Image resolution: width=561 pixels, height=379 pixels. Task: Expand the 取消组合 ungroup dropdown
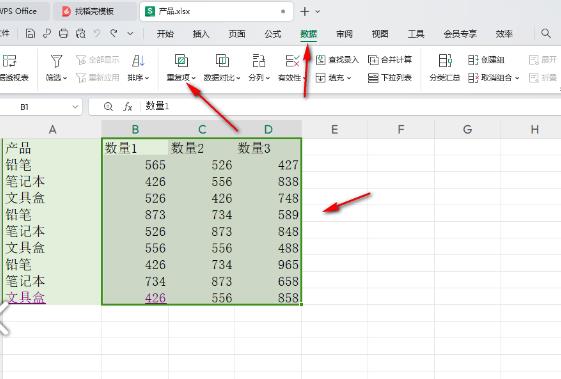point(517,78)
